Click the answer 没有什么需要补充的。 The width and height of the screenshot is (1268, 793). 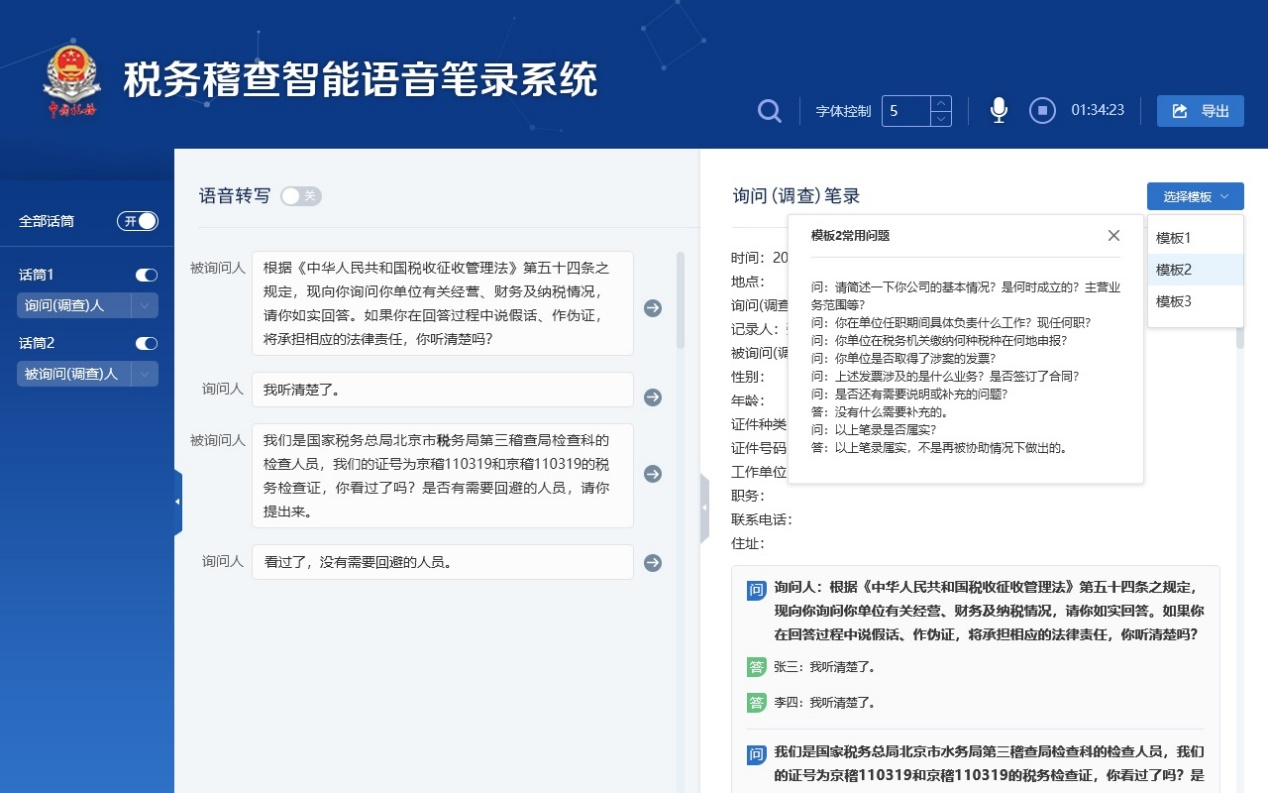point(879,412)
